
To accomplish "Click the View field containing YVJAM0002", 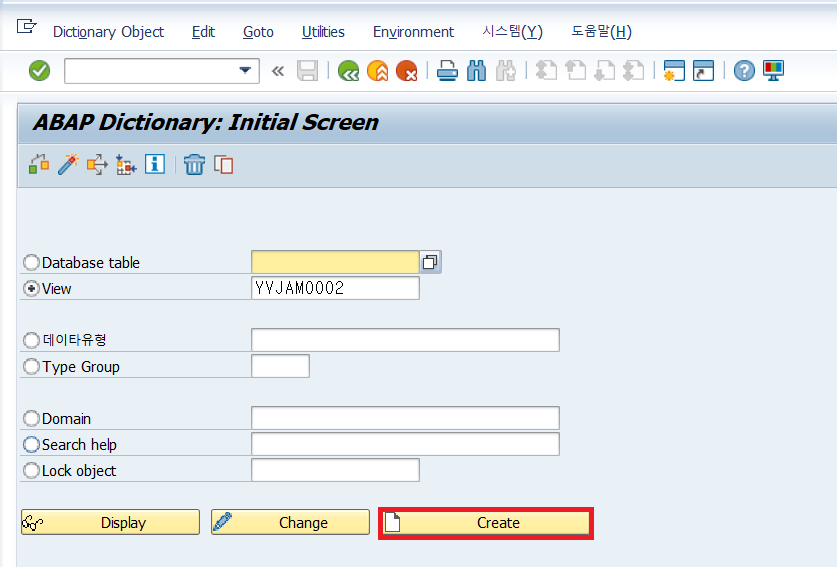I will [x=335, y=288].
